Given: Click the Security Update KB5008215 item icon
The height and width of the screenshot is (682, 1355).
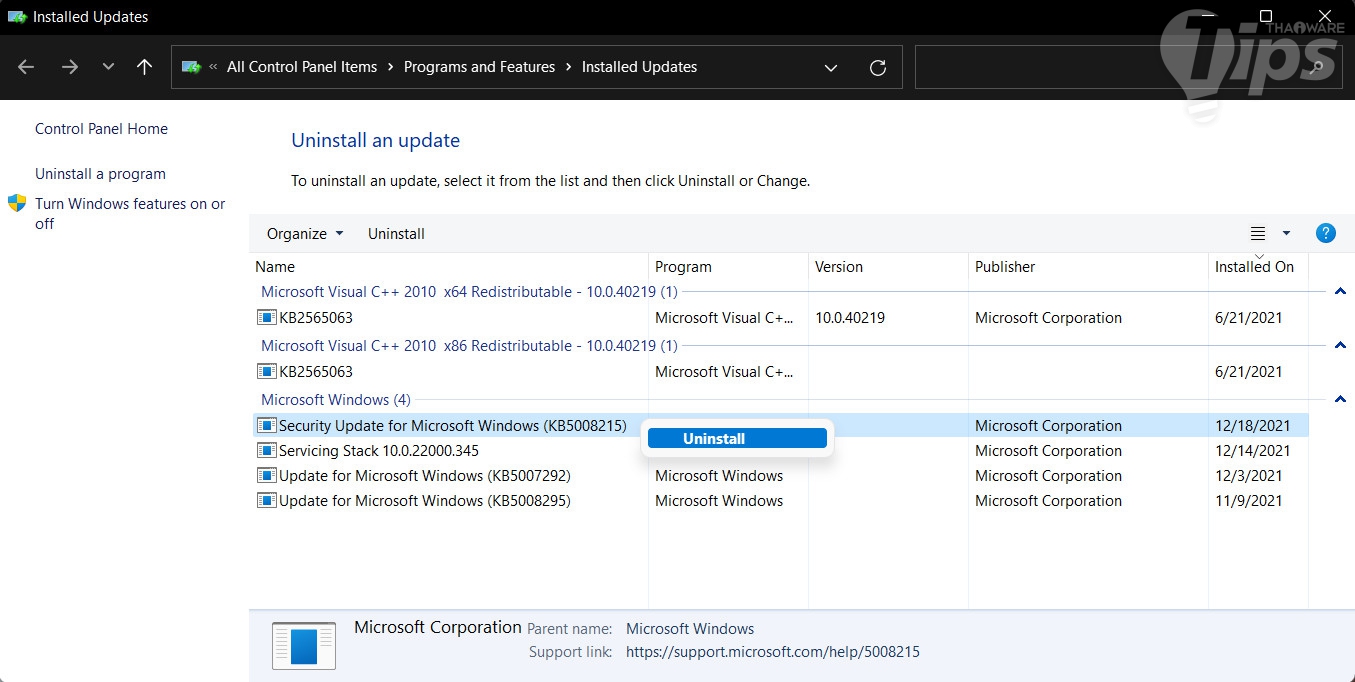Looking at the screenshot, I should pos(266,426).
